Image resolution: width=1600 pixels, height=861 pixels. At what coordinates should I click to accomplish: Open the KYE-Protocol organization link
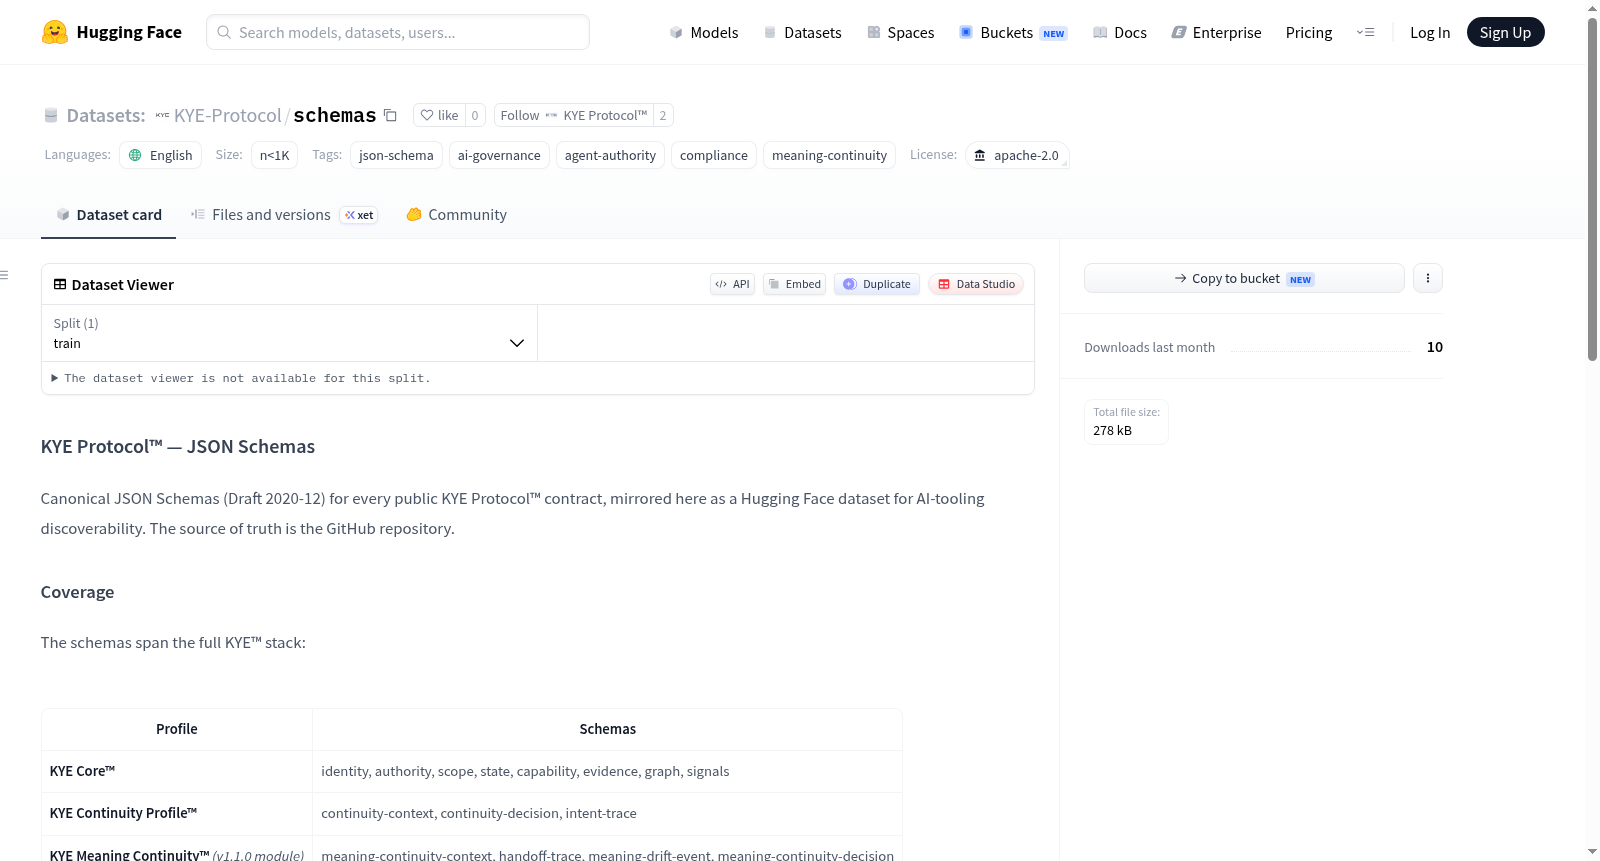tap(227, 115)
